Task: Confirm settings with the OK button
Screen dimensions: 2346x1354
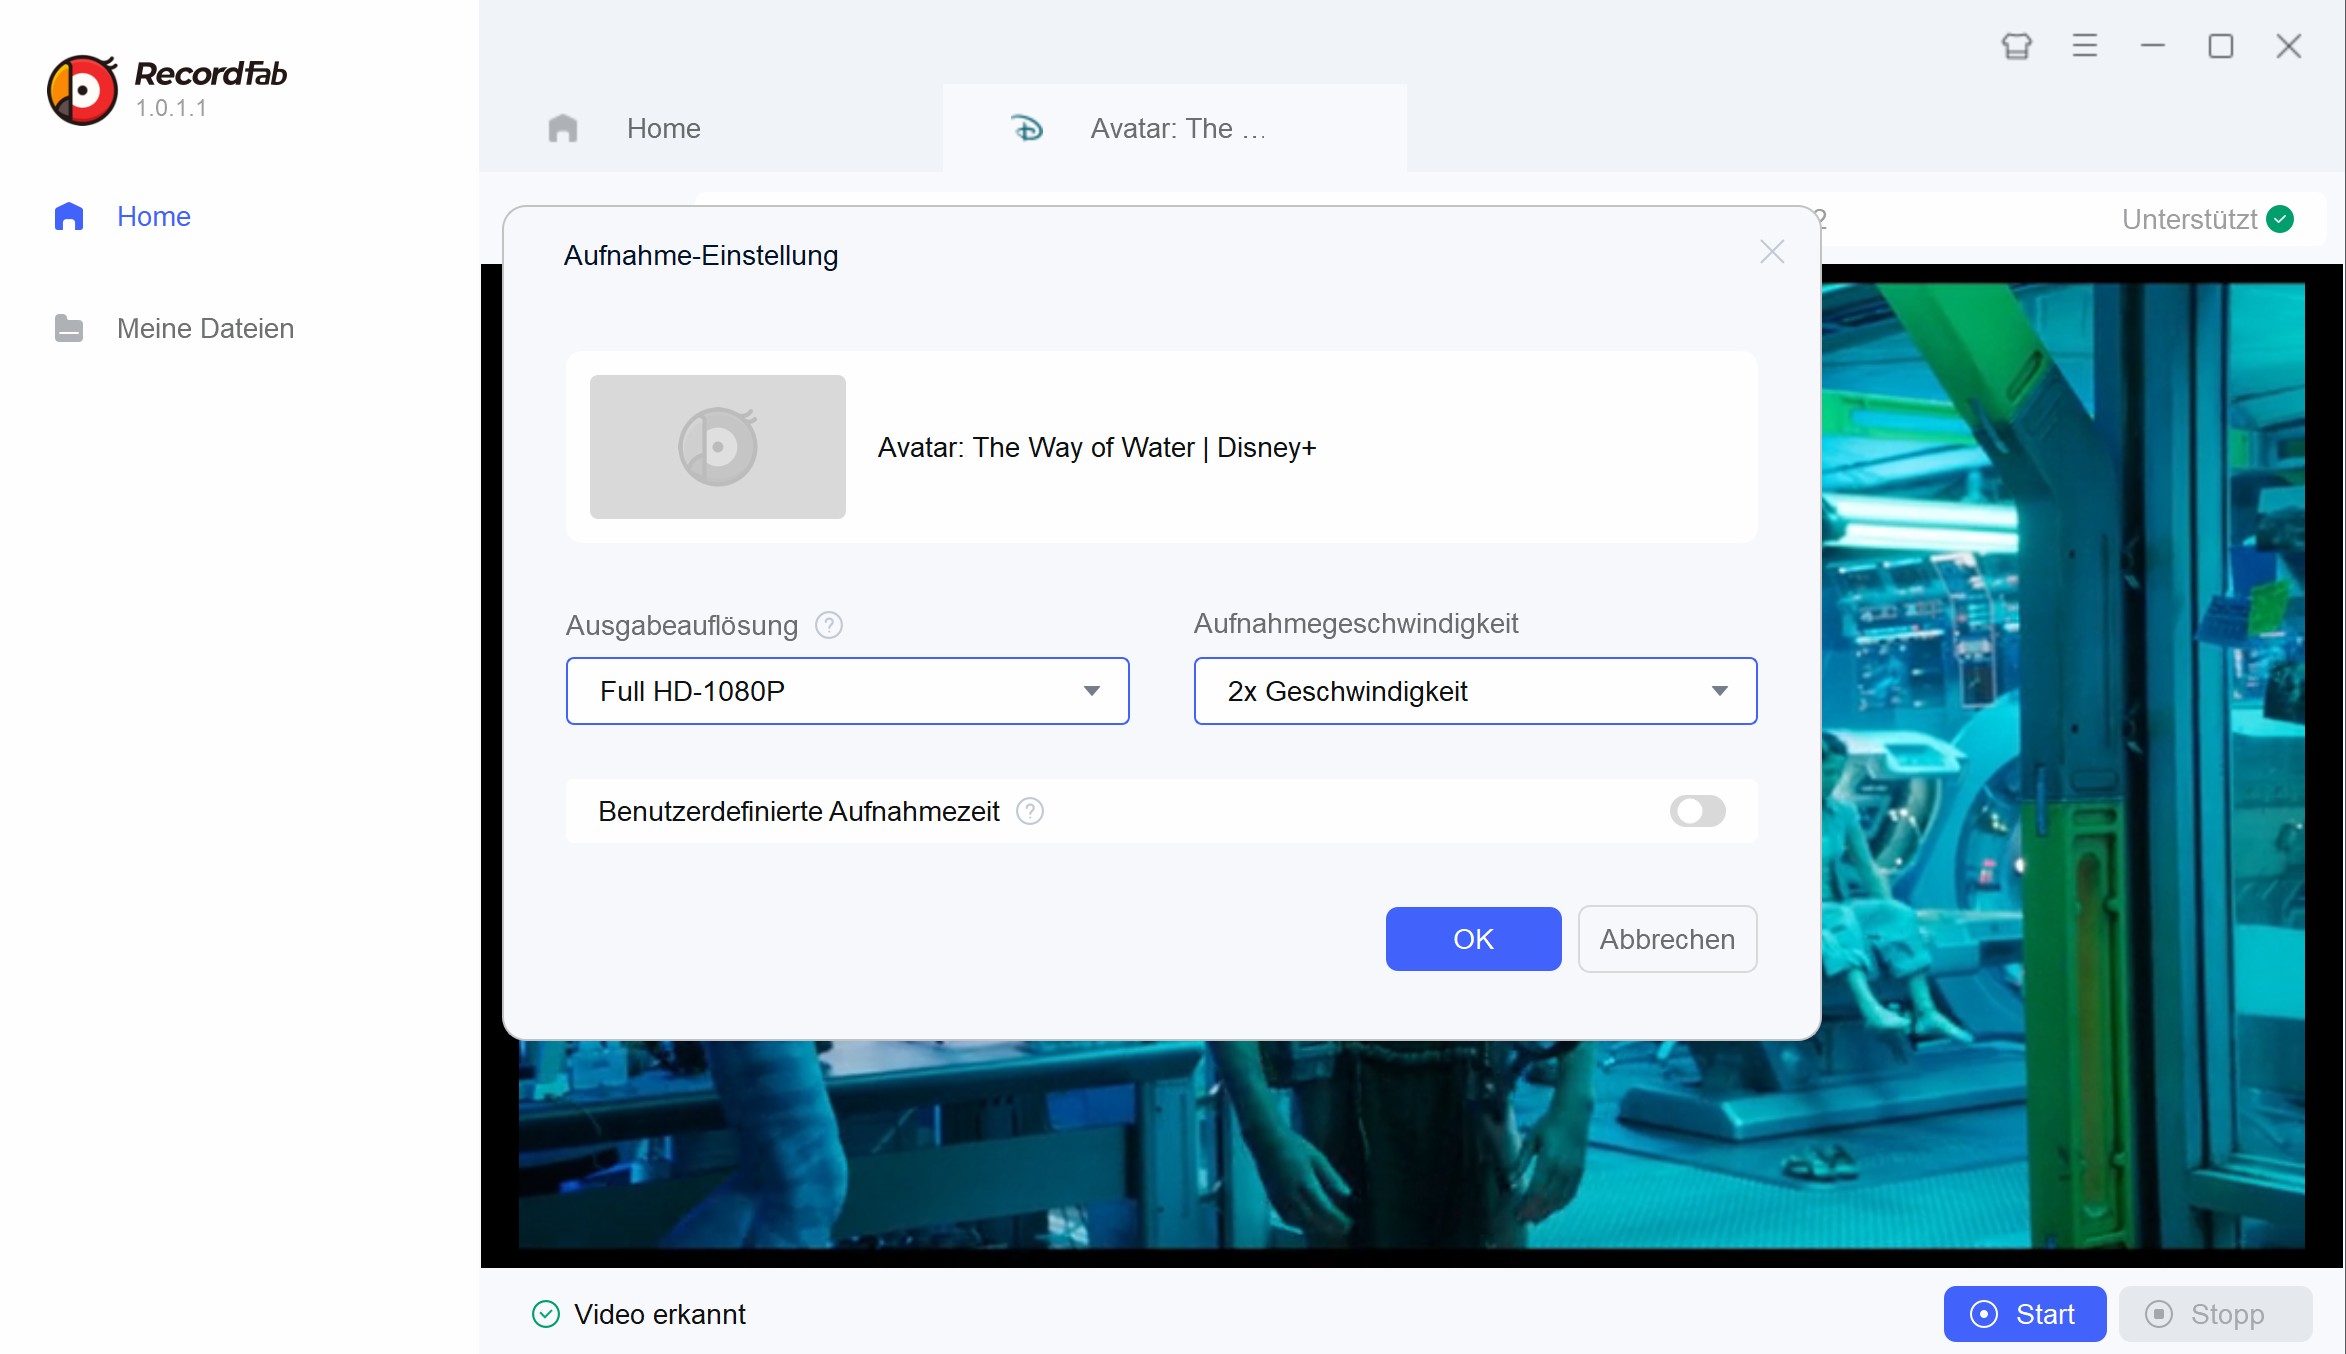Action: (1474, 939)
